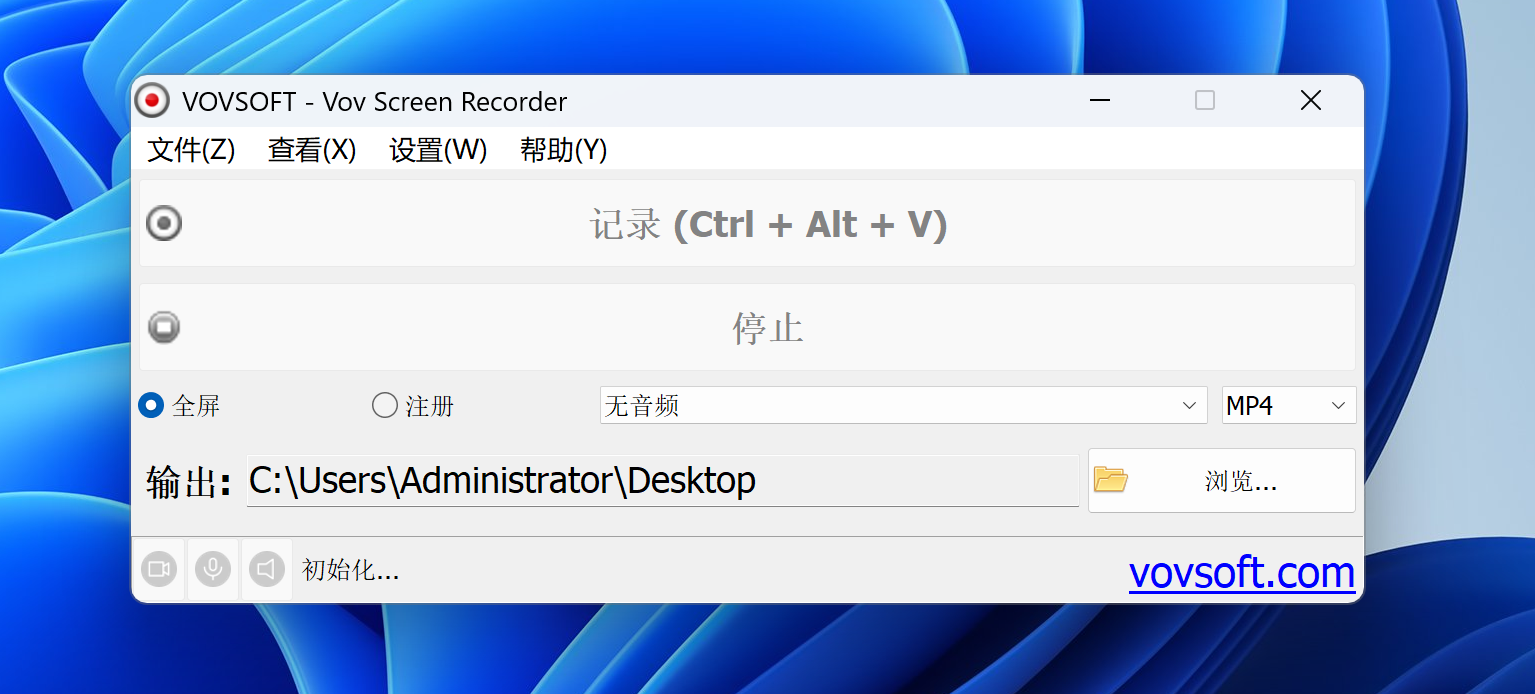The width and height of the screenshot is (1535, 694).
Task: Open the 无音频 audio source dropdown
Action: tap(903, 405)
